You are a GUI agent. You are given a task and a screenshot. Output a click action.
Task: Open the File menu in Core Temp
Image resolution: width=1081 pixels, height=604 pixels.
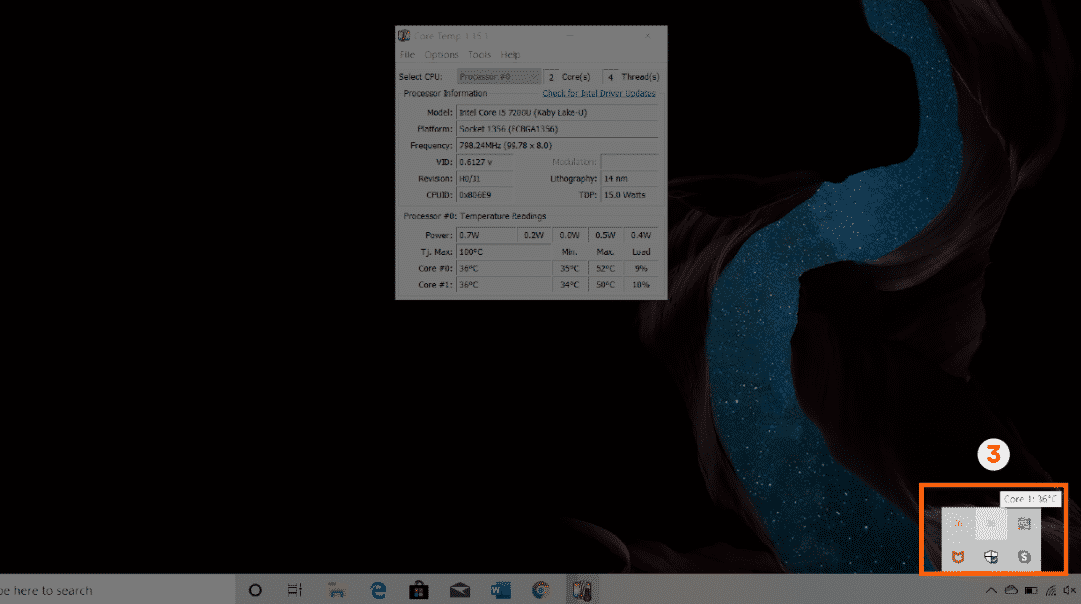(x=407, y=54)
